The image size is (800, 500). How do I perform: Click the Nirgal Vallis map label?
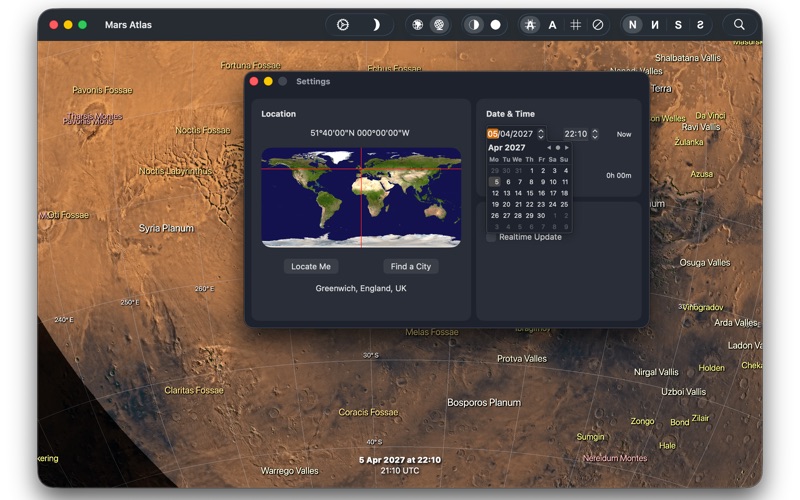click(656, 372)
